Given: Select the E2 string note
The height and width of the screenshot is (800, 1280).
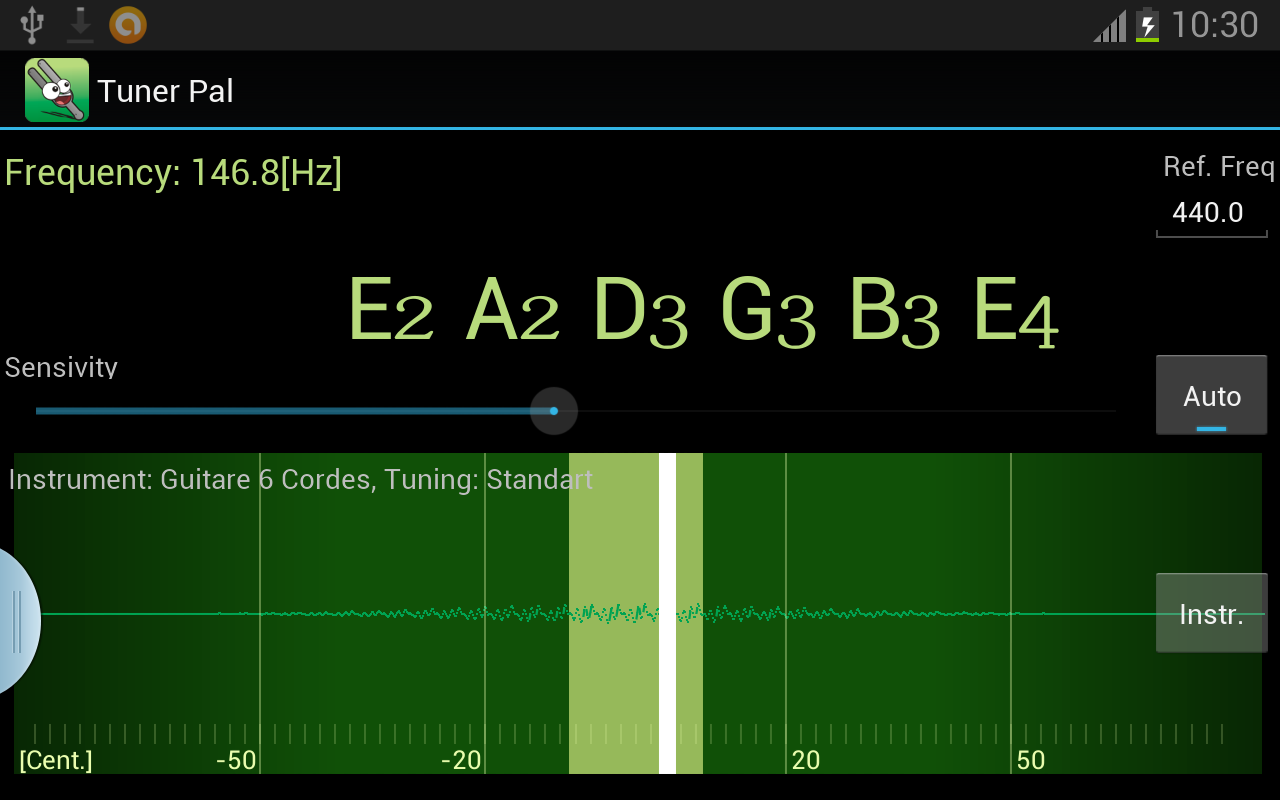Looking at the screenshot, I should [x=390, y=311].
